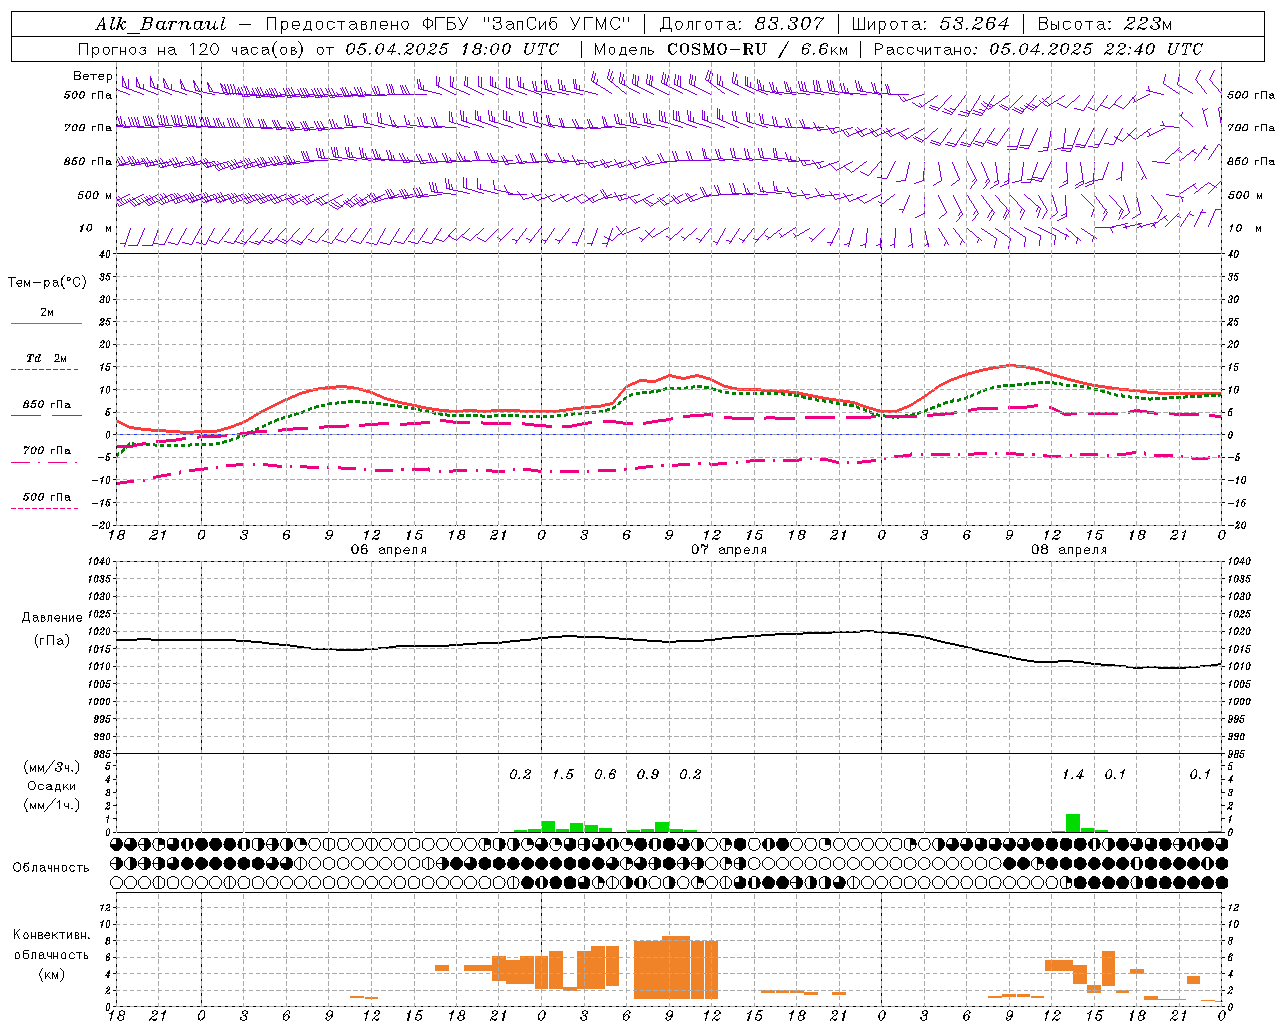Click the '0.2' value just before 1.5
1280x1024 pixels.
520,775
